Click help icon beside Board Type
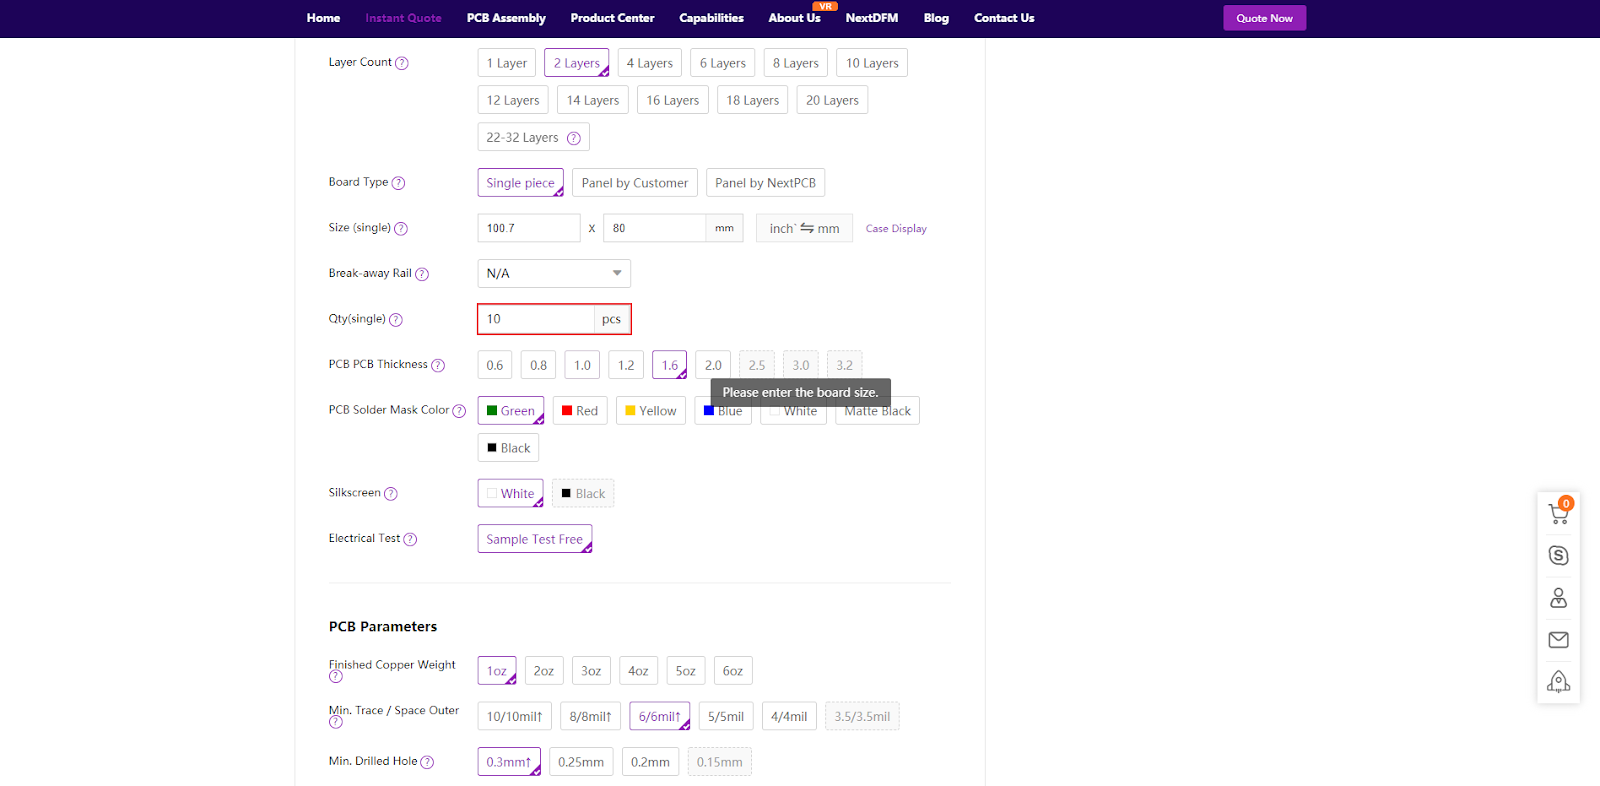Screen dimensions: 1600x786 pyautogui.click(x=398, y=183)
